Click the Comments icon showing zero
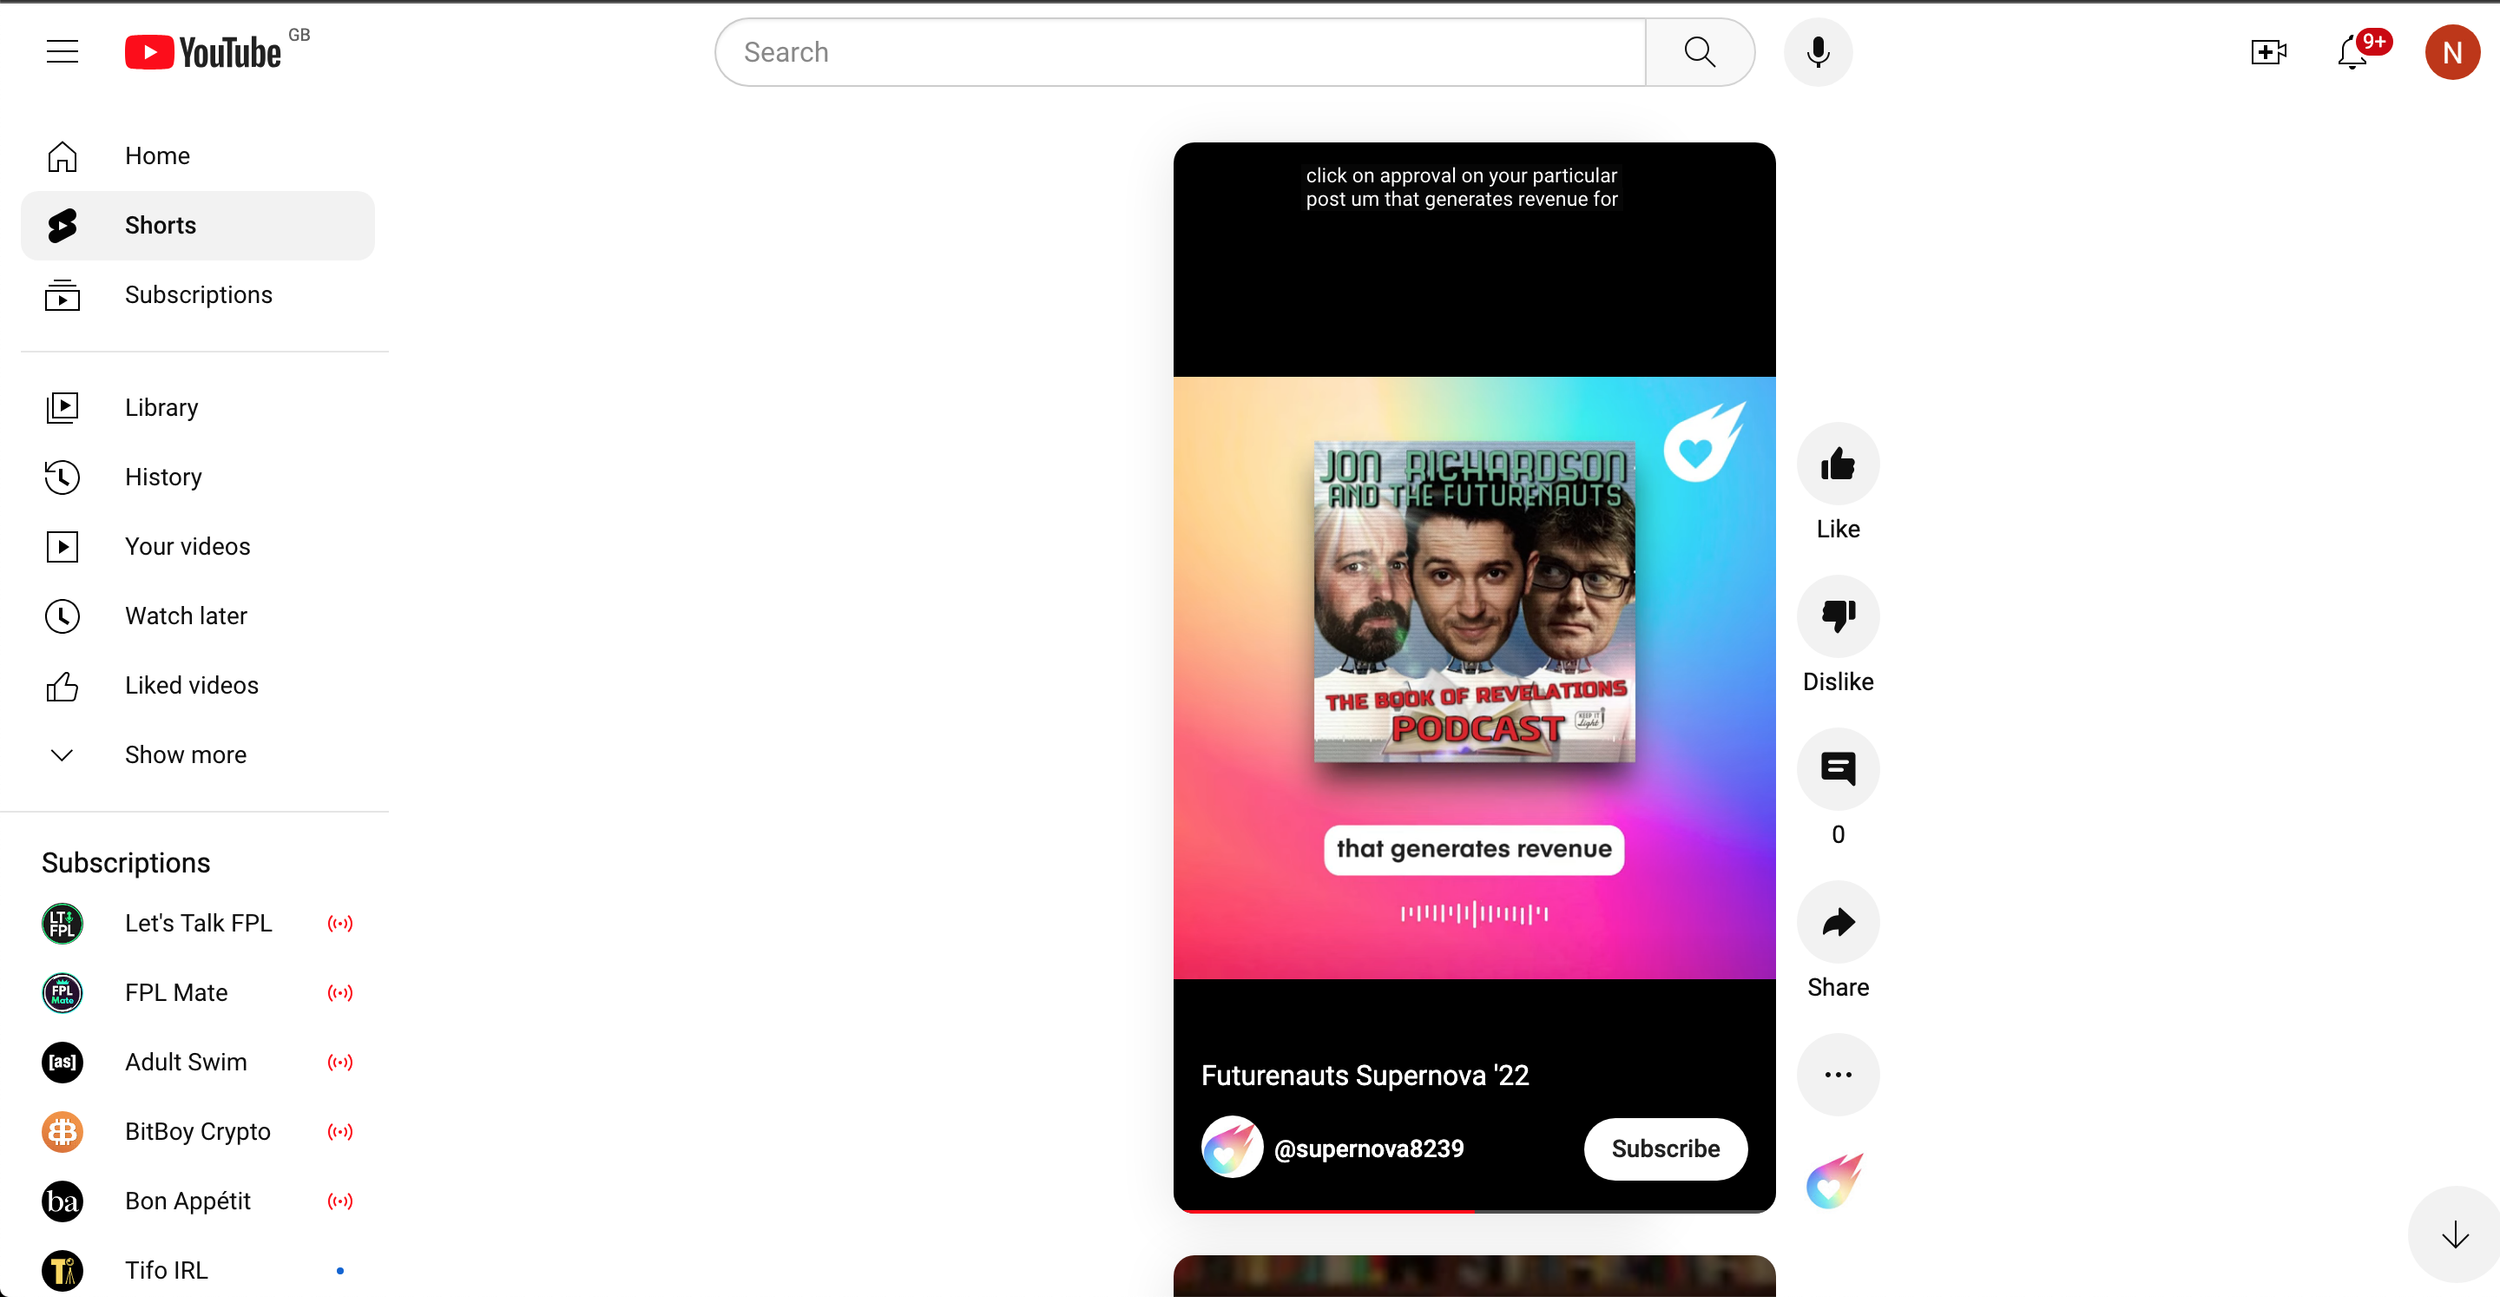This screenshot has width=2500, height=1297. tap(1837, 768)
